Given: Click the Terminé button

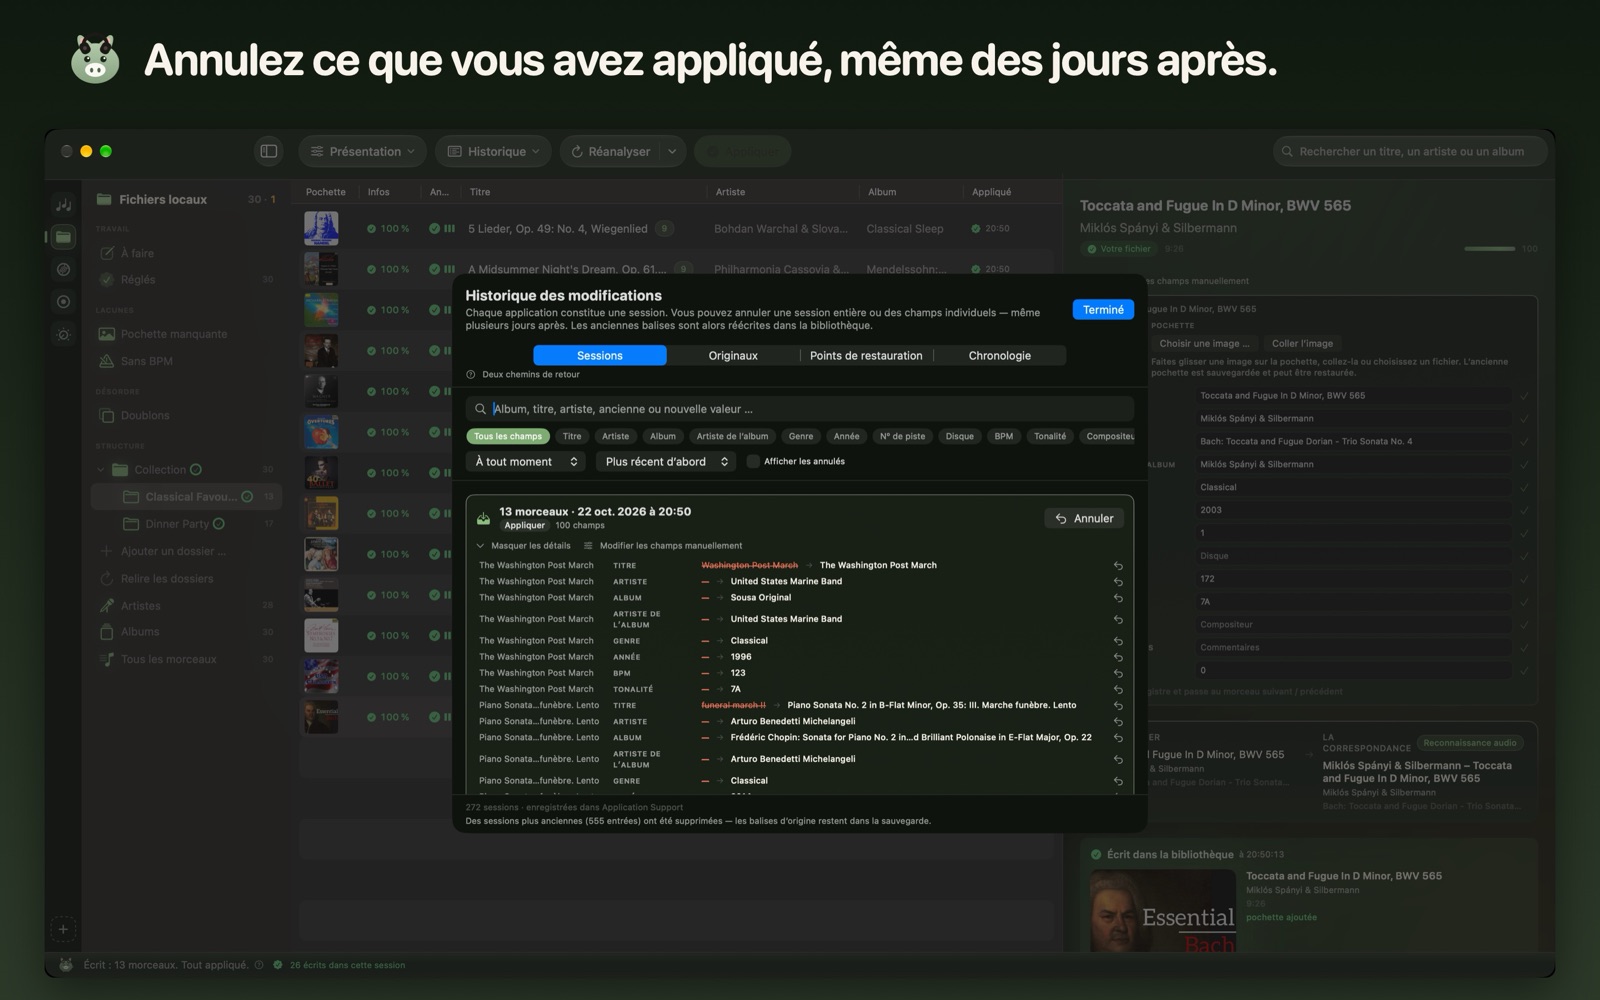Looking at the screenshot, I should 1103,310.
